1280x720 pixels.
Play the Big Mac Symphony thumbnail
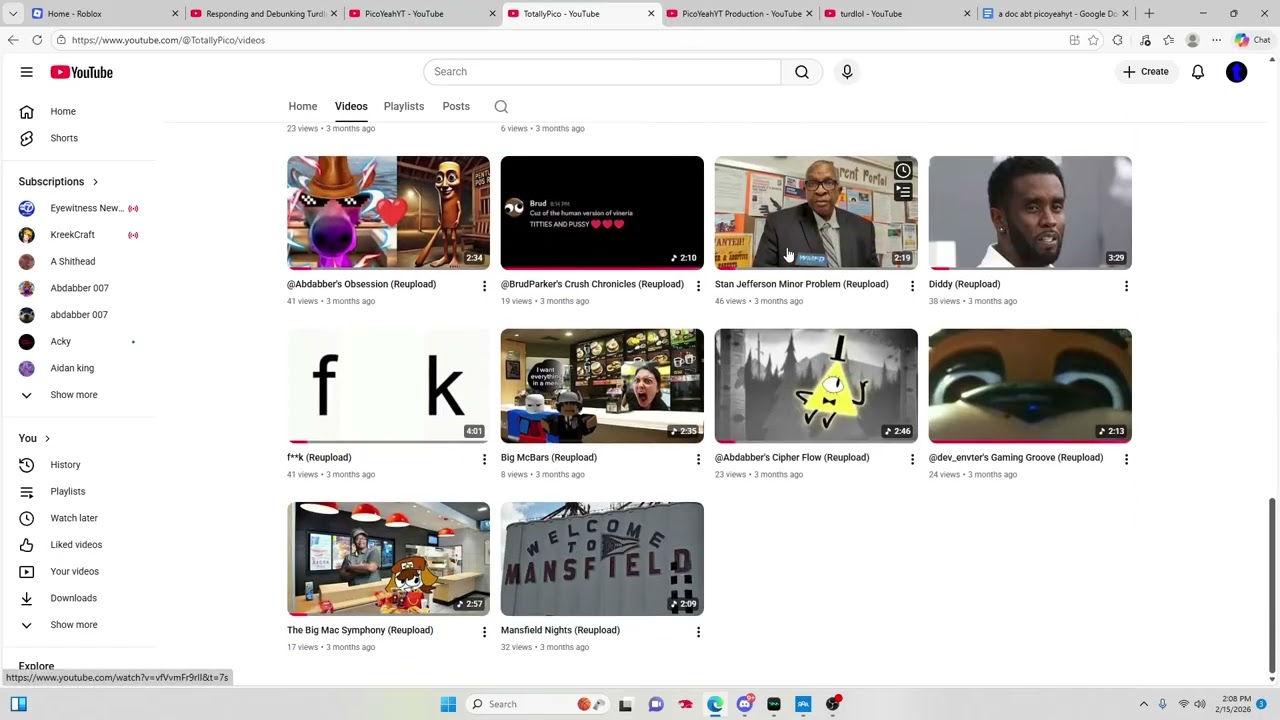click(388, 559)
